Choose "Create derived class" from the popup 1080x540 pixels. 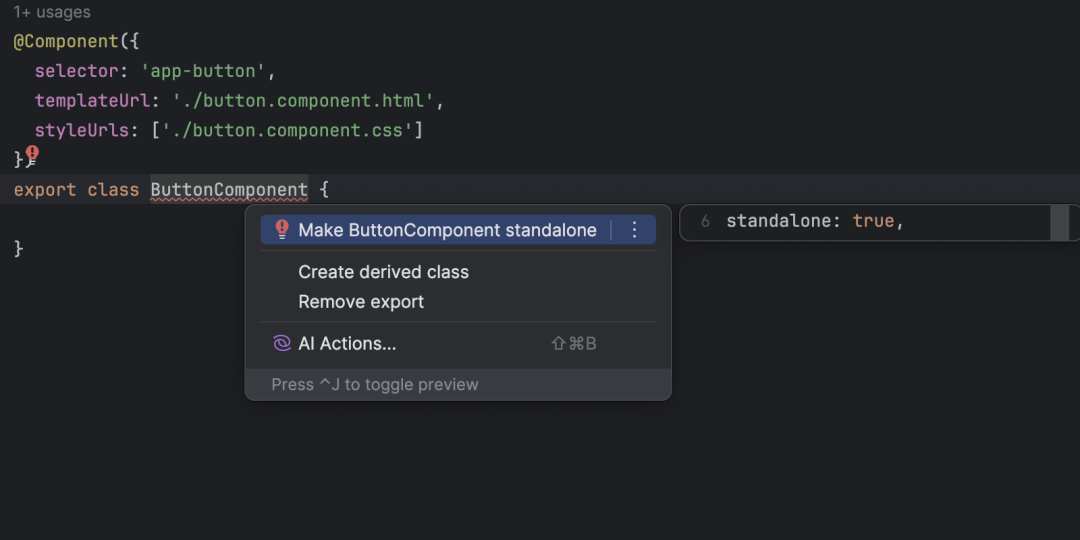[383, 272]
